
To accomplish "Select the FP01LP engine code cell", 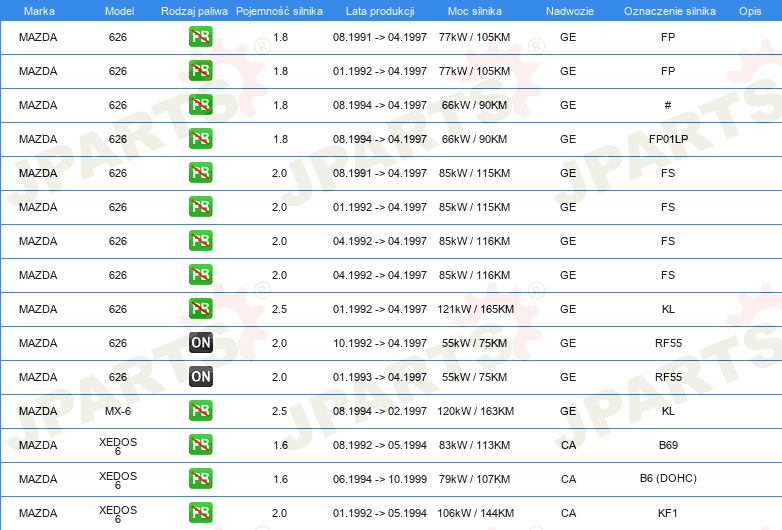I will (x=668, y=139).
